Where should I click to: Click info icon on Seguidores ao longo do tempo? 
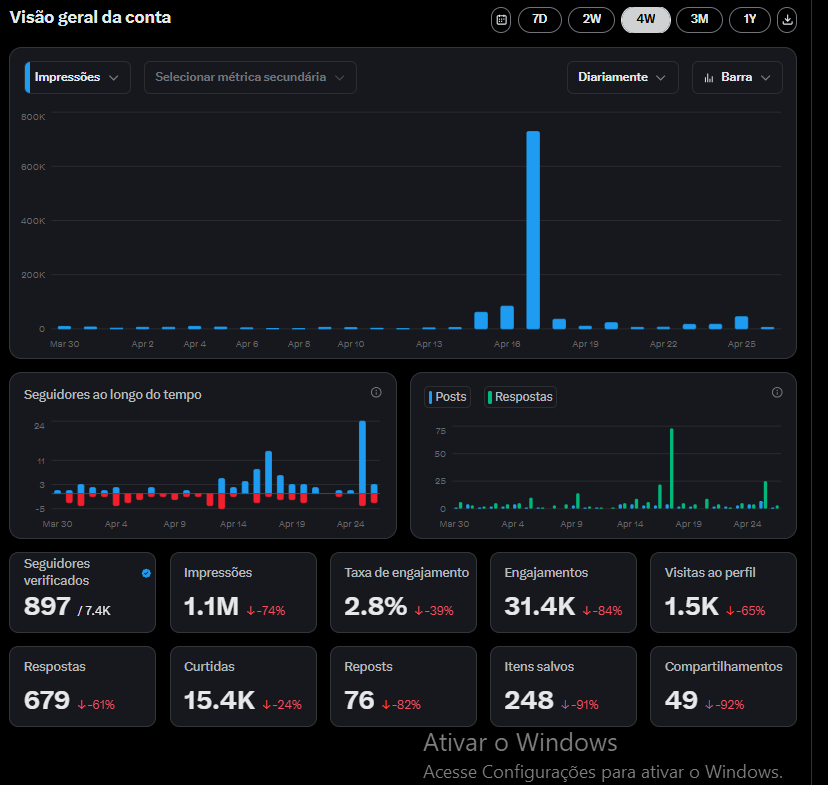(x=376, y=392)
